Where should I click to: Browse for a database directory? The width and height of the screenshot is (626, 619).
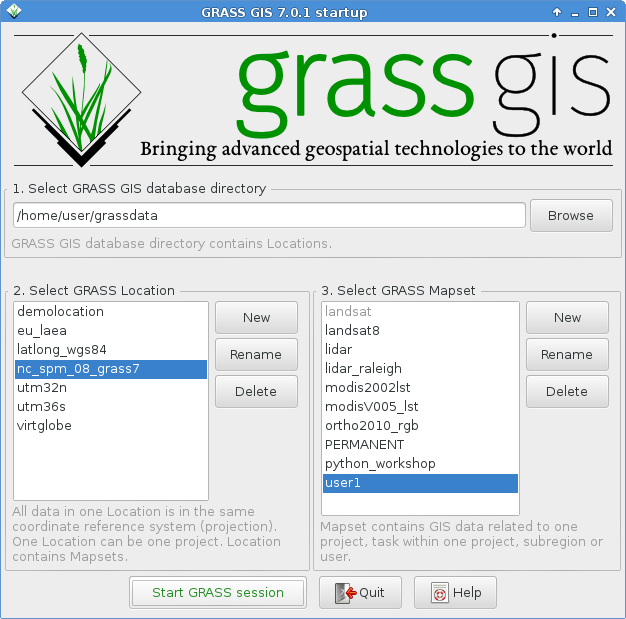pyautogui.click(x=570, y=215)
